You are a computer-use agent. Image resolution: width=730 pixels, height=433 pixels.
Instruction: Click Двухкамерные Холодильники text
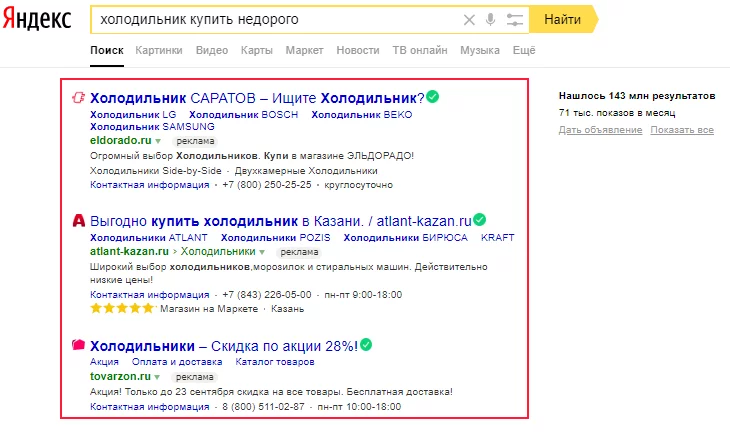pyautogui.click(x=306, y=171)
